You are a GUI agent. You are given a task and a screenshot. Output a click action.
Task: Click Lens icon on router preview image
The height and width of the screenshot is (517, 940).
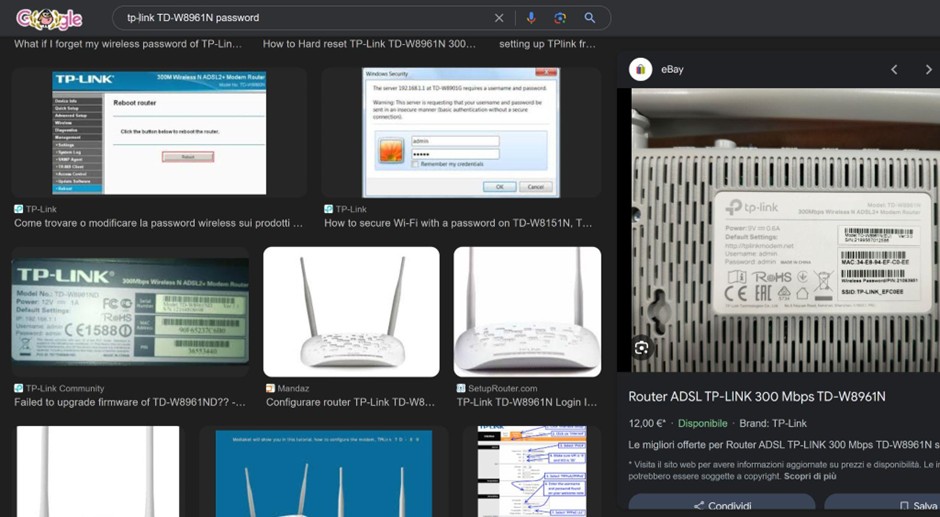[641, 348]
